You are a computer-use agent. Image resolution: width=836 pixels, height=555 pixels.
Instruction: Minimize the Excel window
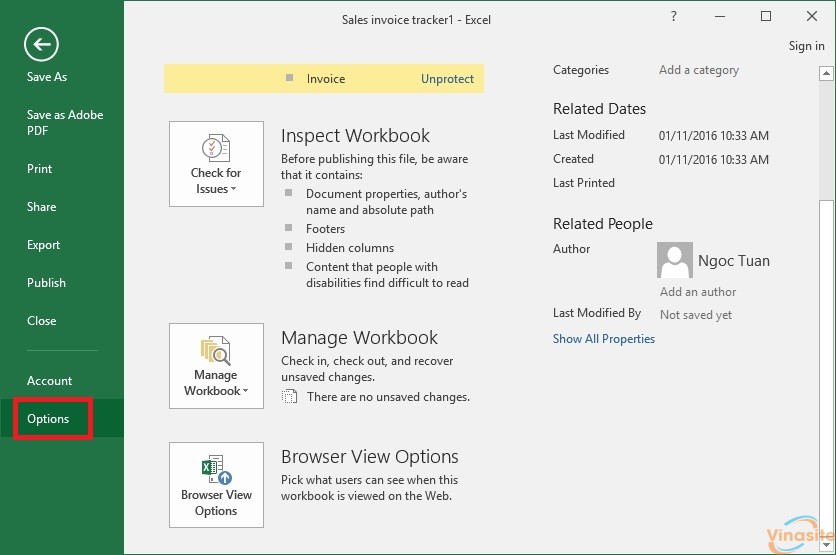pos(720,17)
